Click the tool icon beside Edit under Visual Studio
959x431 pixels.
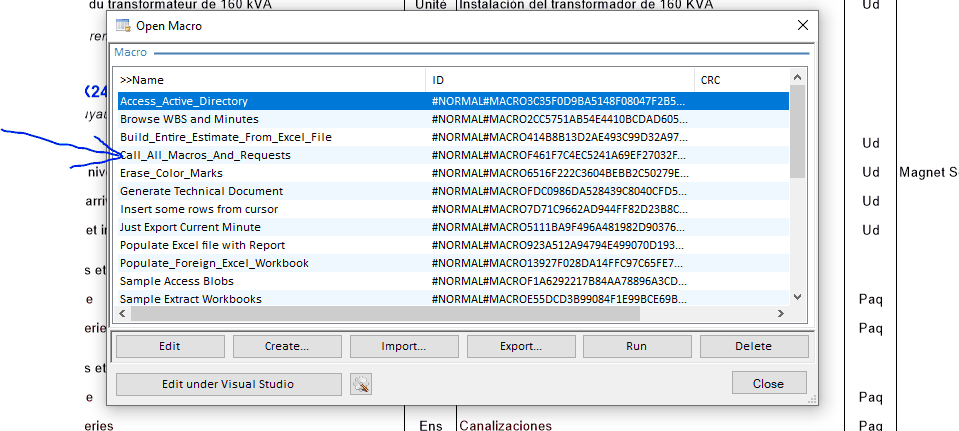[x=361, y=384]
